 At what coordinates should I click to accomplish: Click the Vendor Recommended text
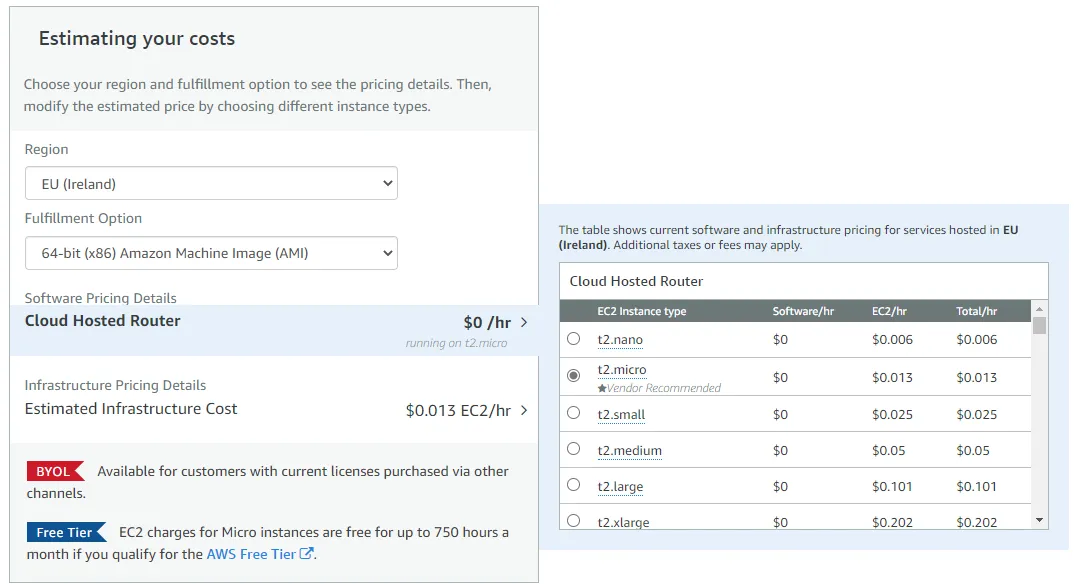[x=664, y=388]
